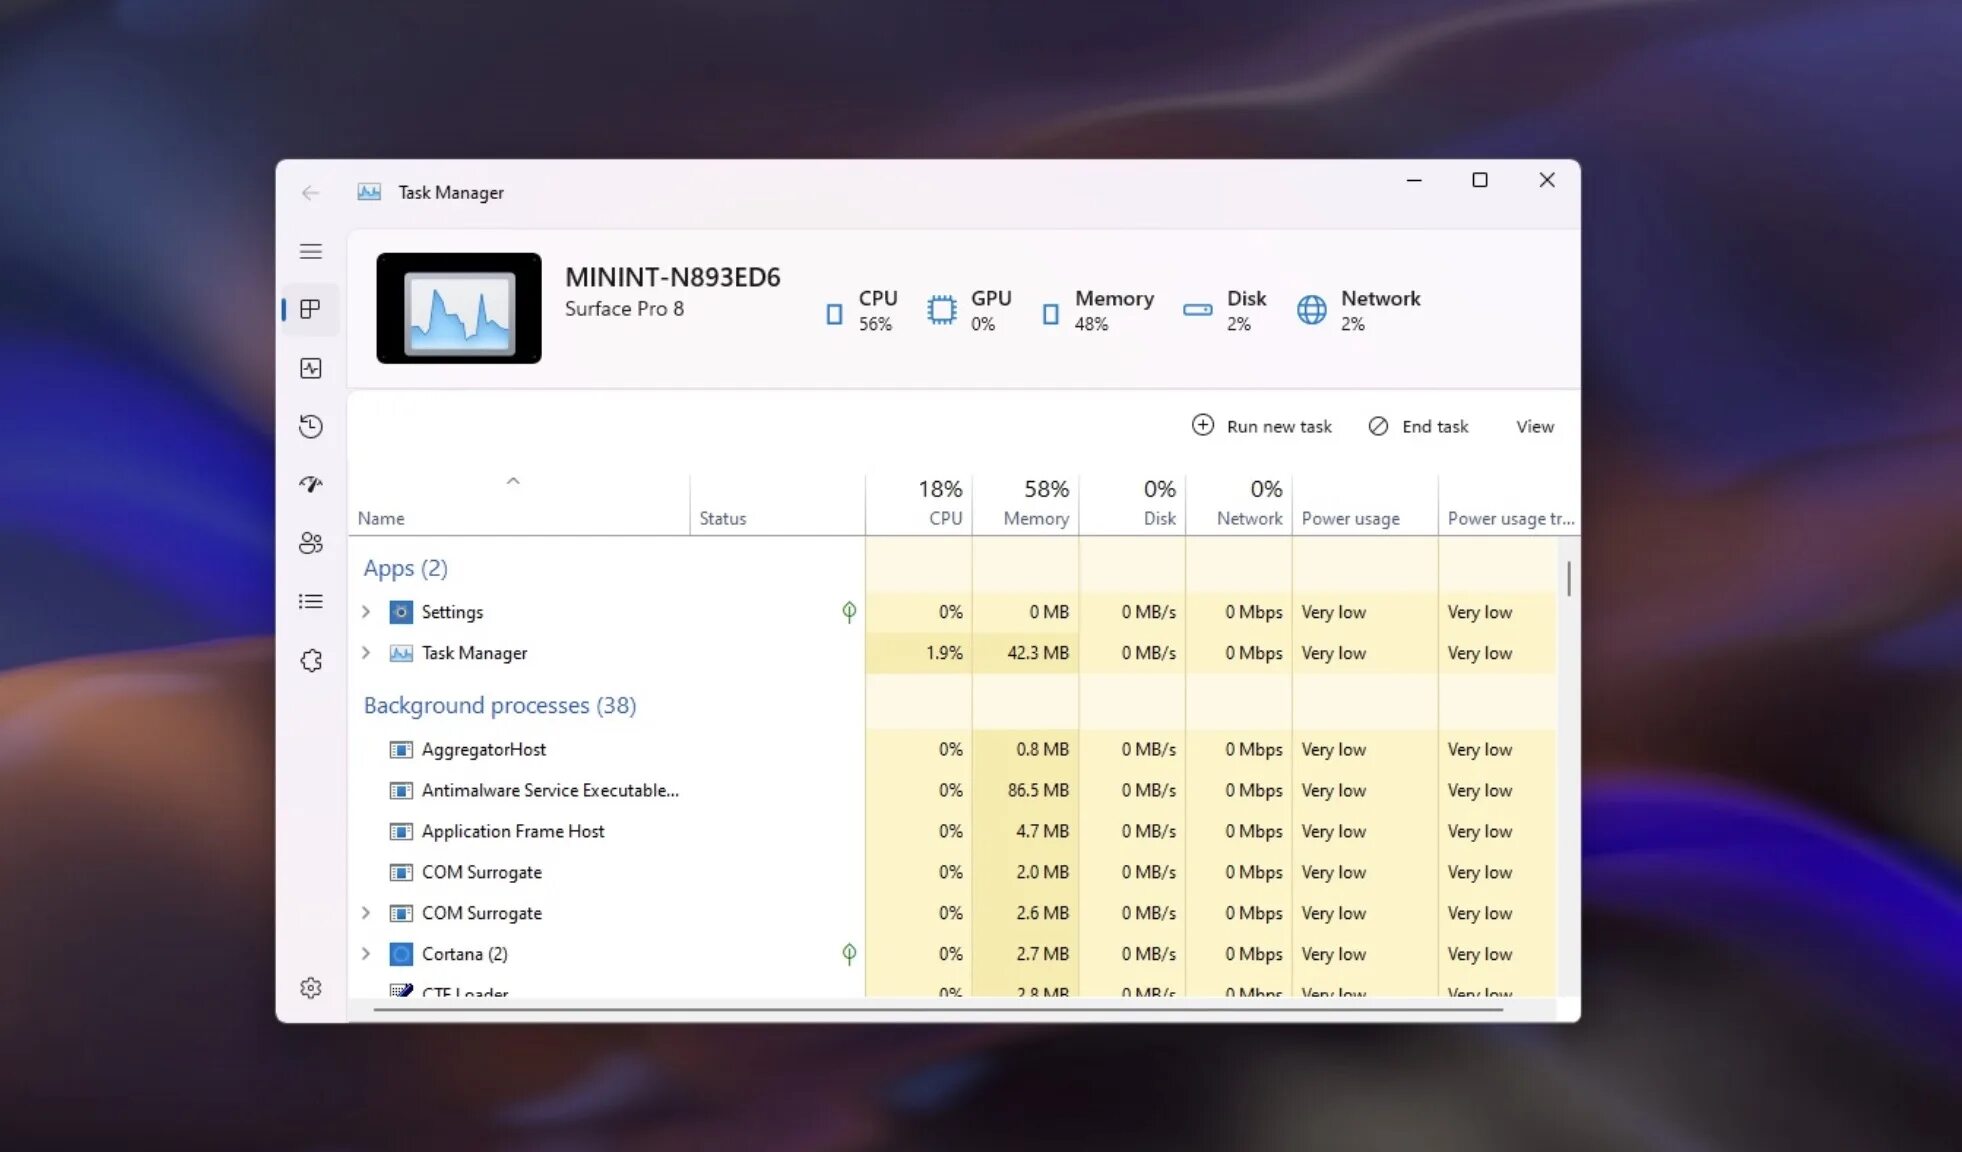This screenshot has height=1152, width=1962.
Task: Open the Details list icon
Action: coord(311,601)
